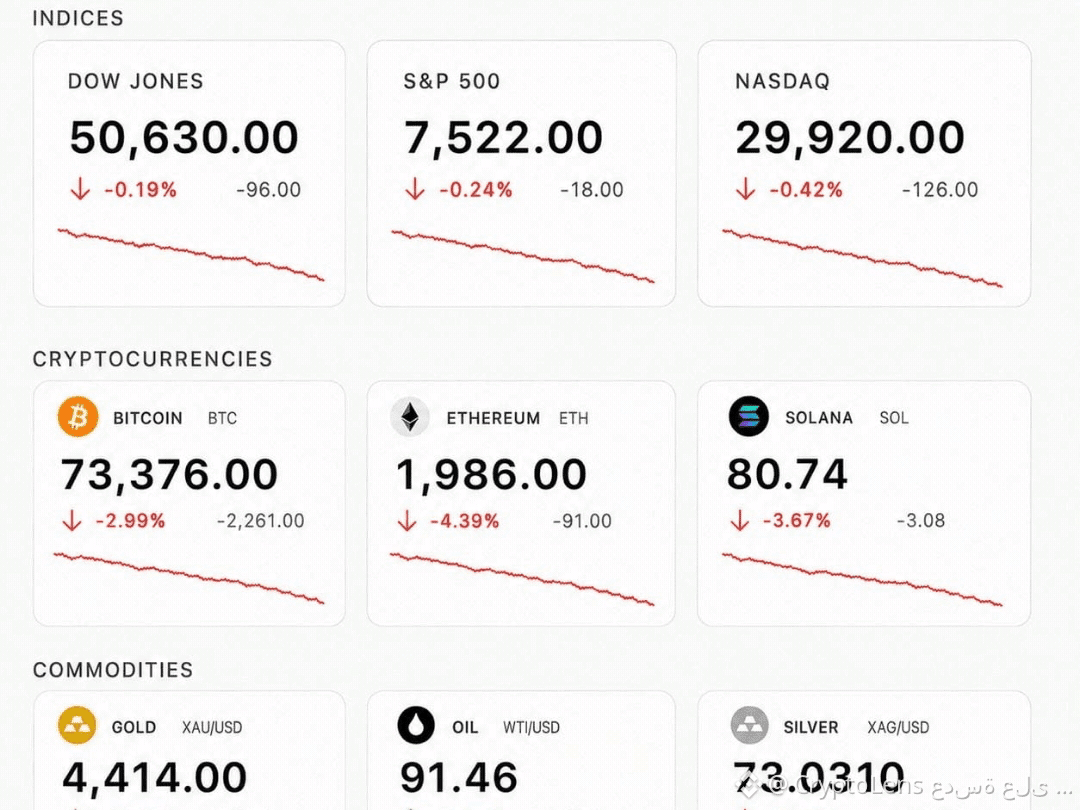Screen dimensions: 1080x810
Task: Click the Bitcoin -2.99% change label
Action: click(130, 521)
